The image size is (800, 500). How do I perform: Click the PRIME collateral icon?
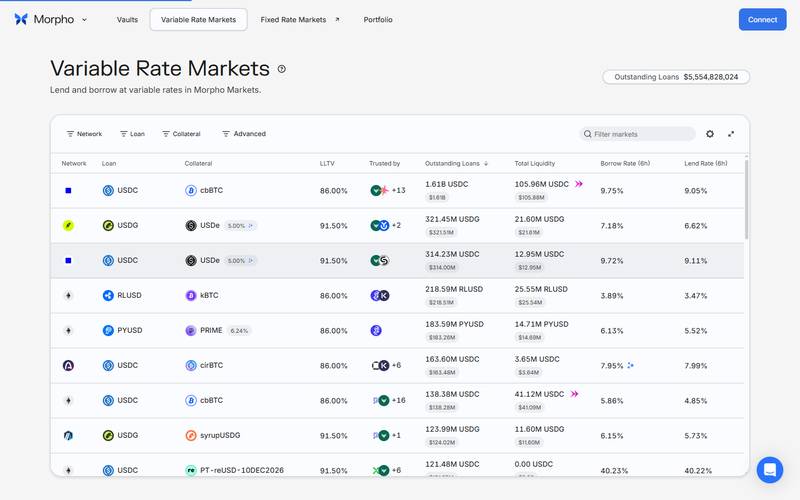[191, 331]
